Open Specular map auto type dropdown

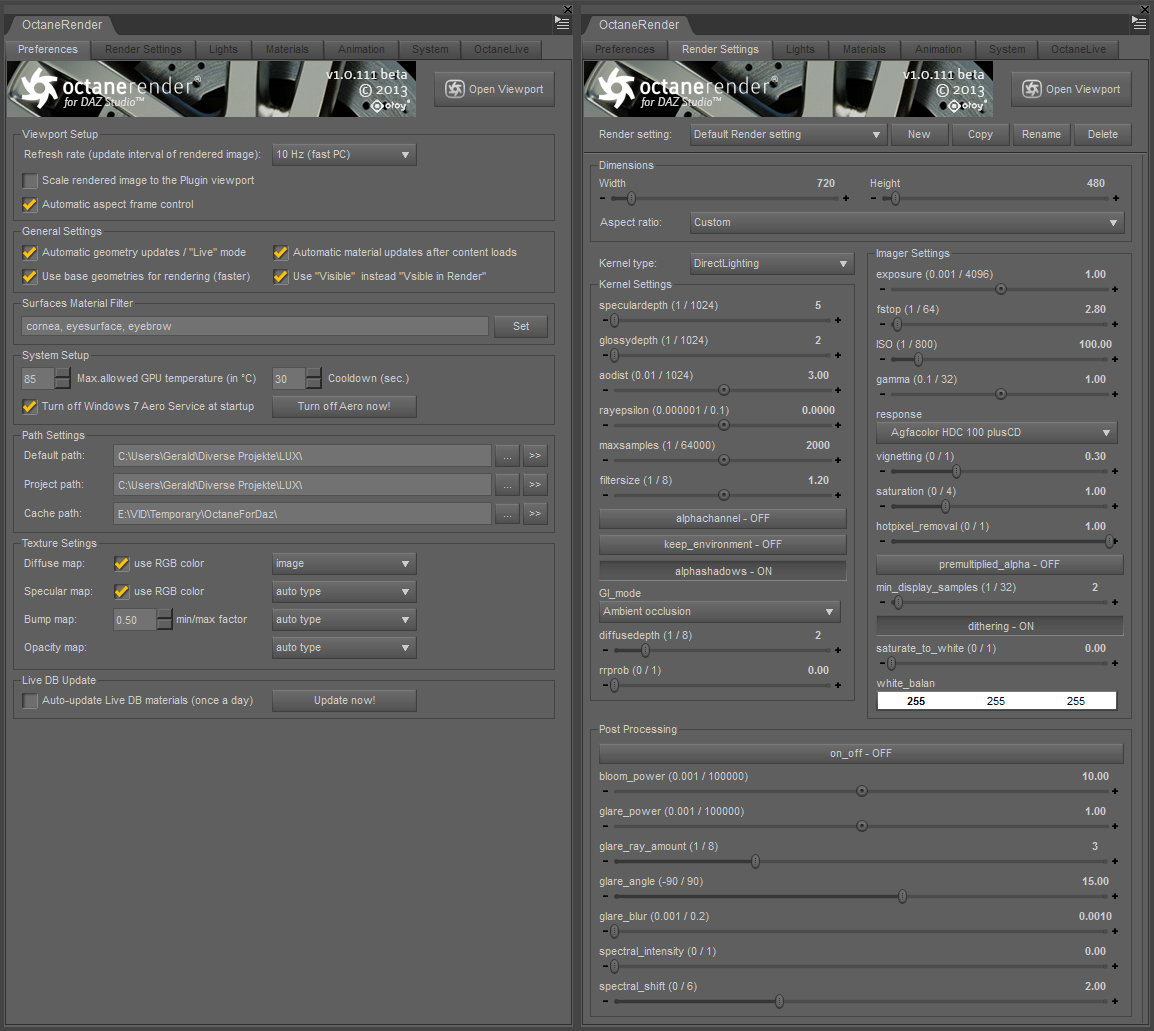click(x=344, y=592)
